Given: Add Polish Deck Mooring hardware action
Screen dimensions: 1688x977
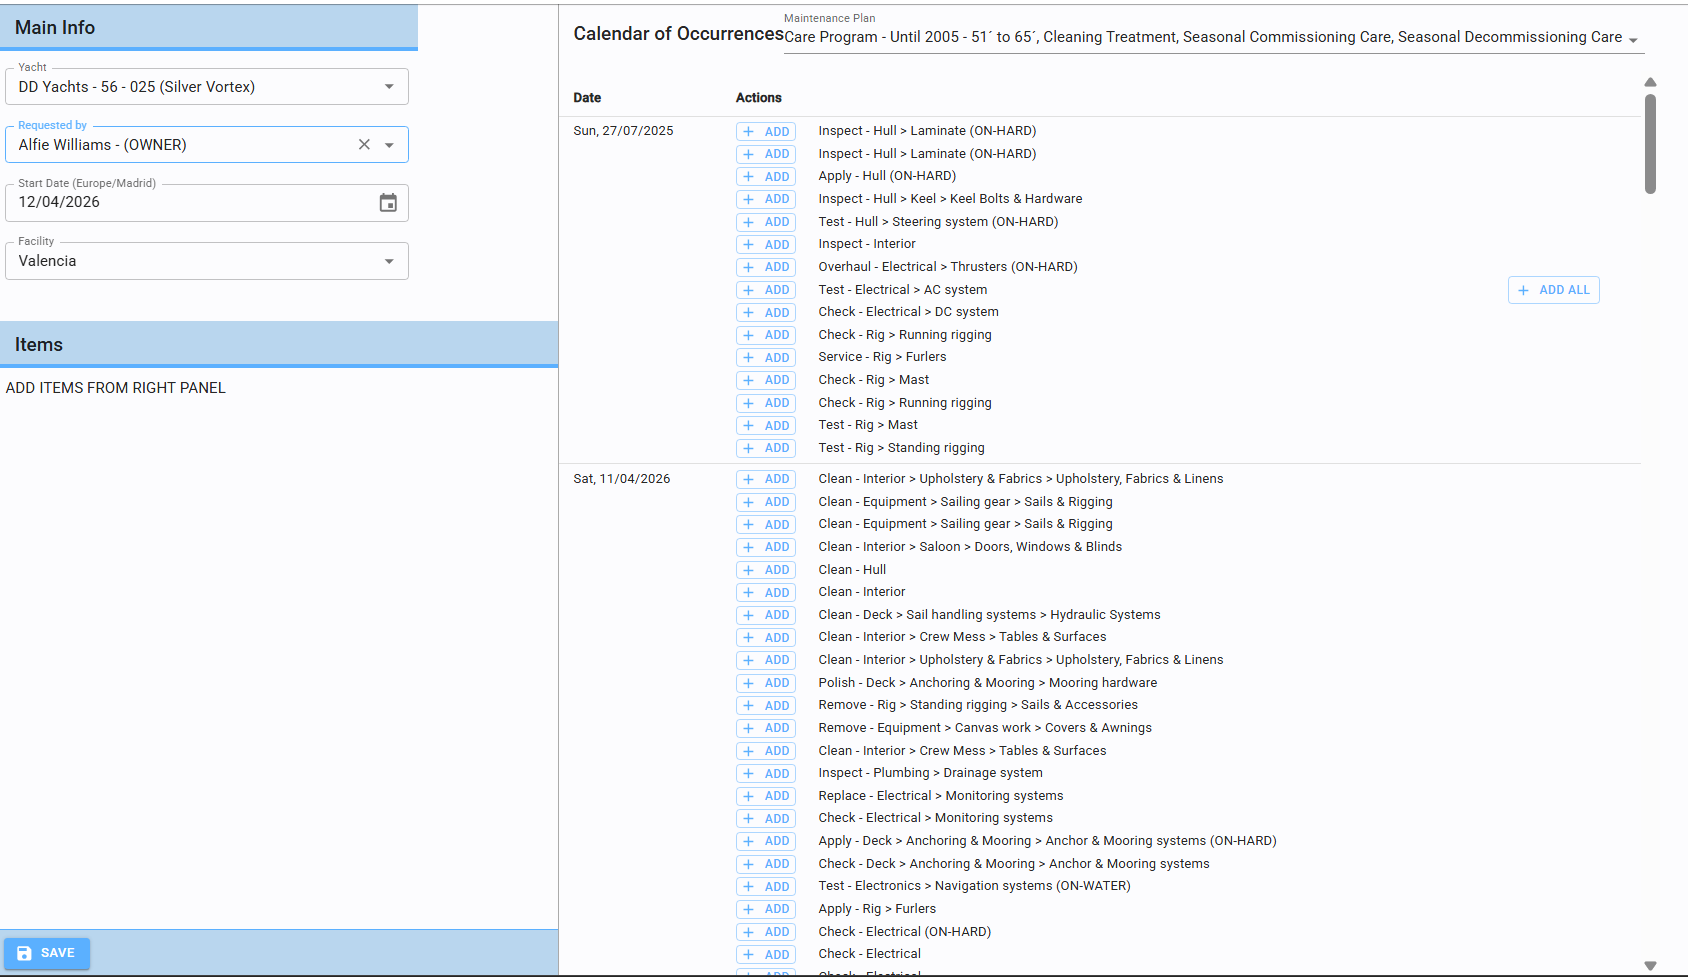Looking at the screenshot, I should point(766,683).
